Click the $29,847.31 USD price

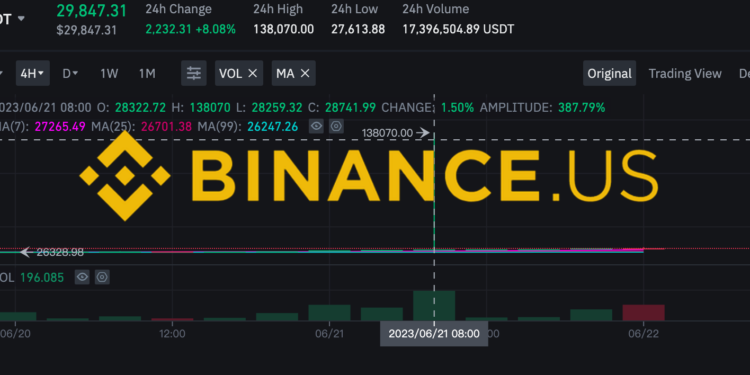[87, 30]
